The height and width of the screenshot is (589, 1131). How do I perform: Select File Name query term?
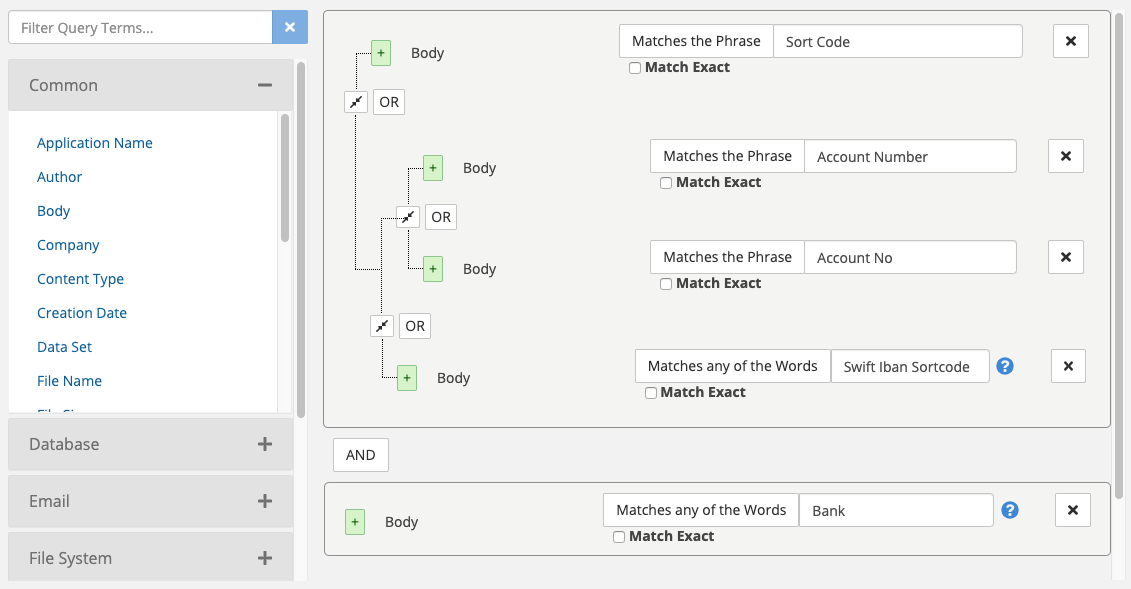tap(69, 381)
